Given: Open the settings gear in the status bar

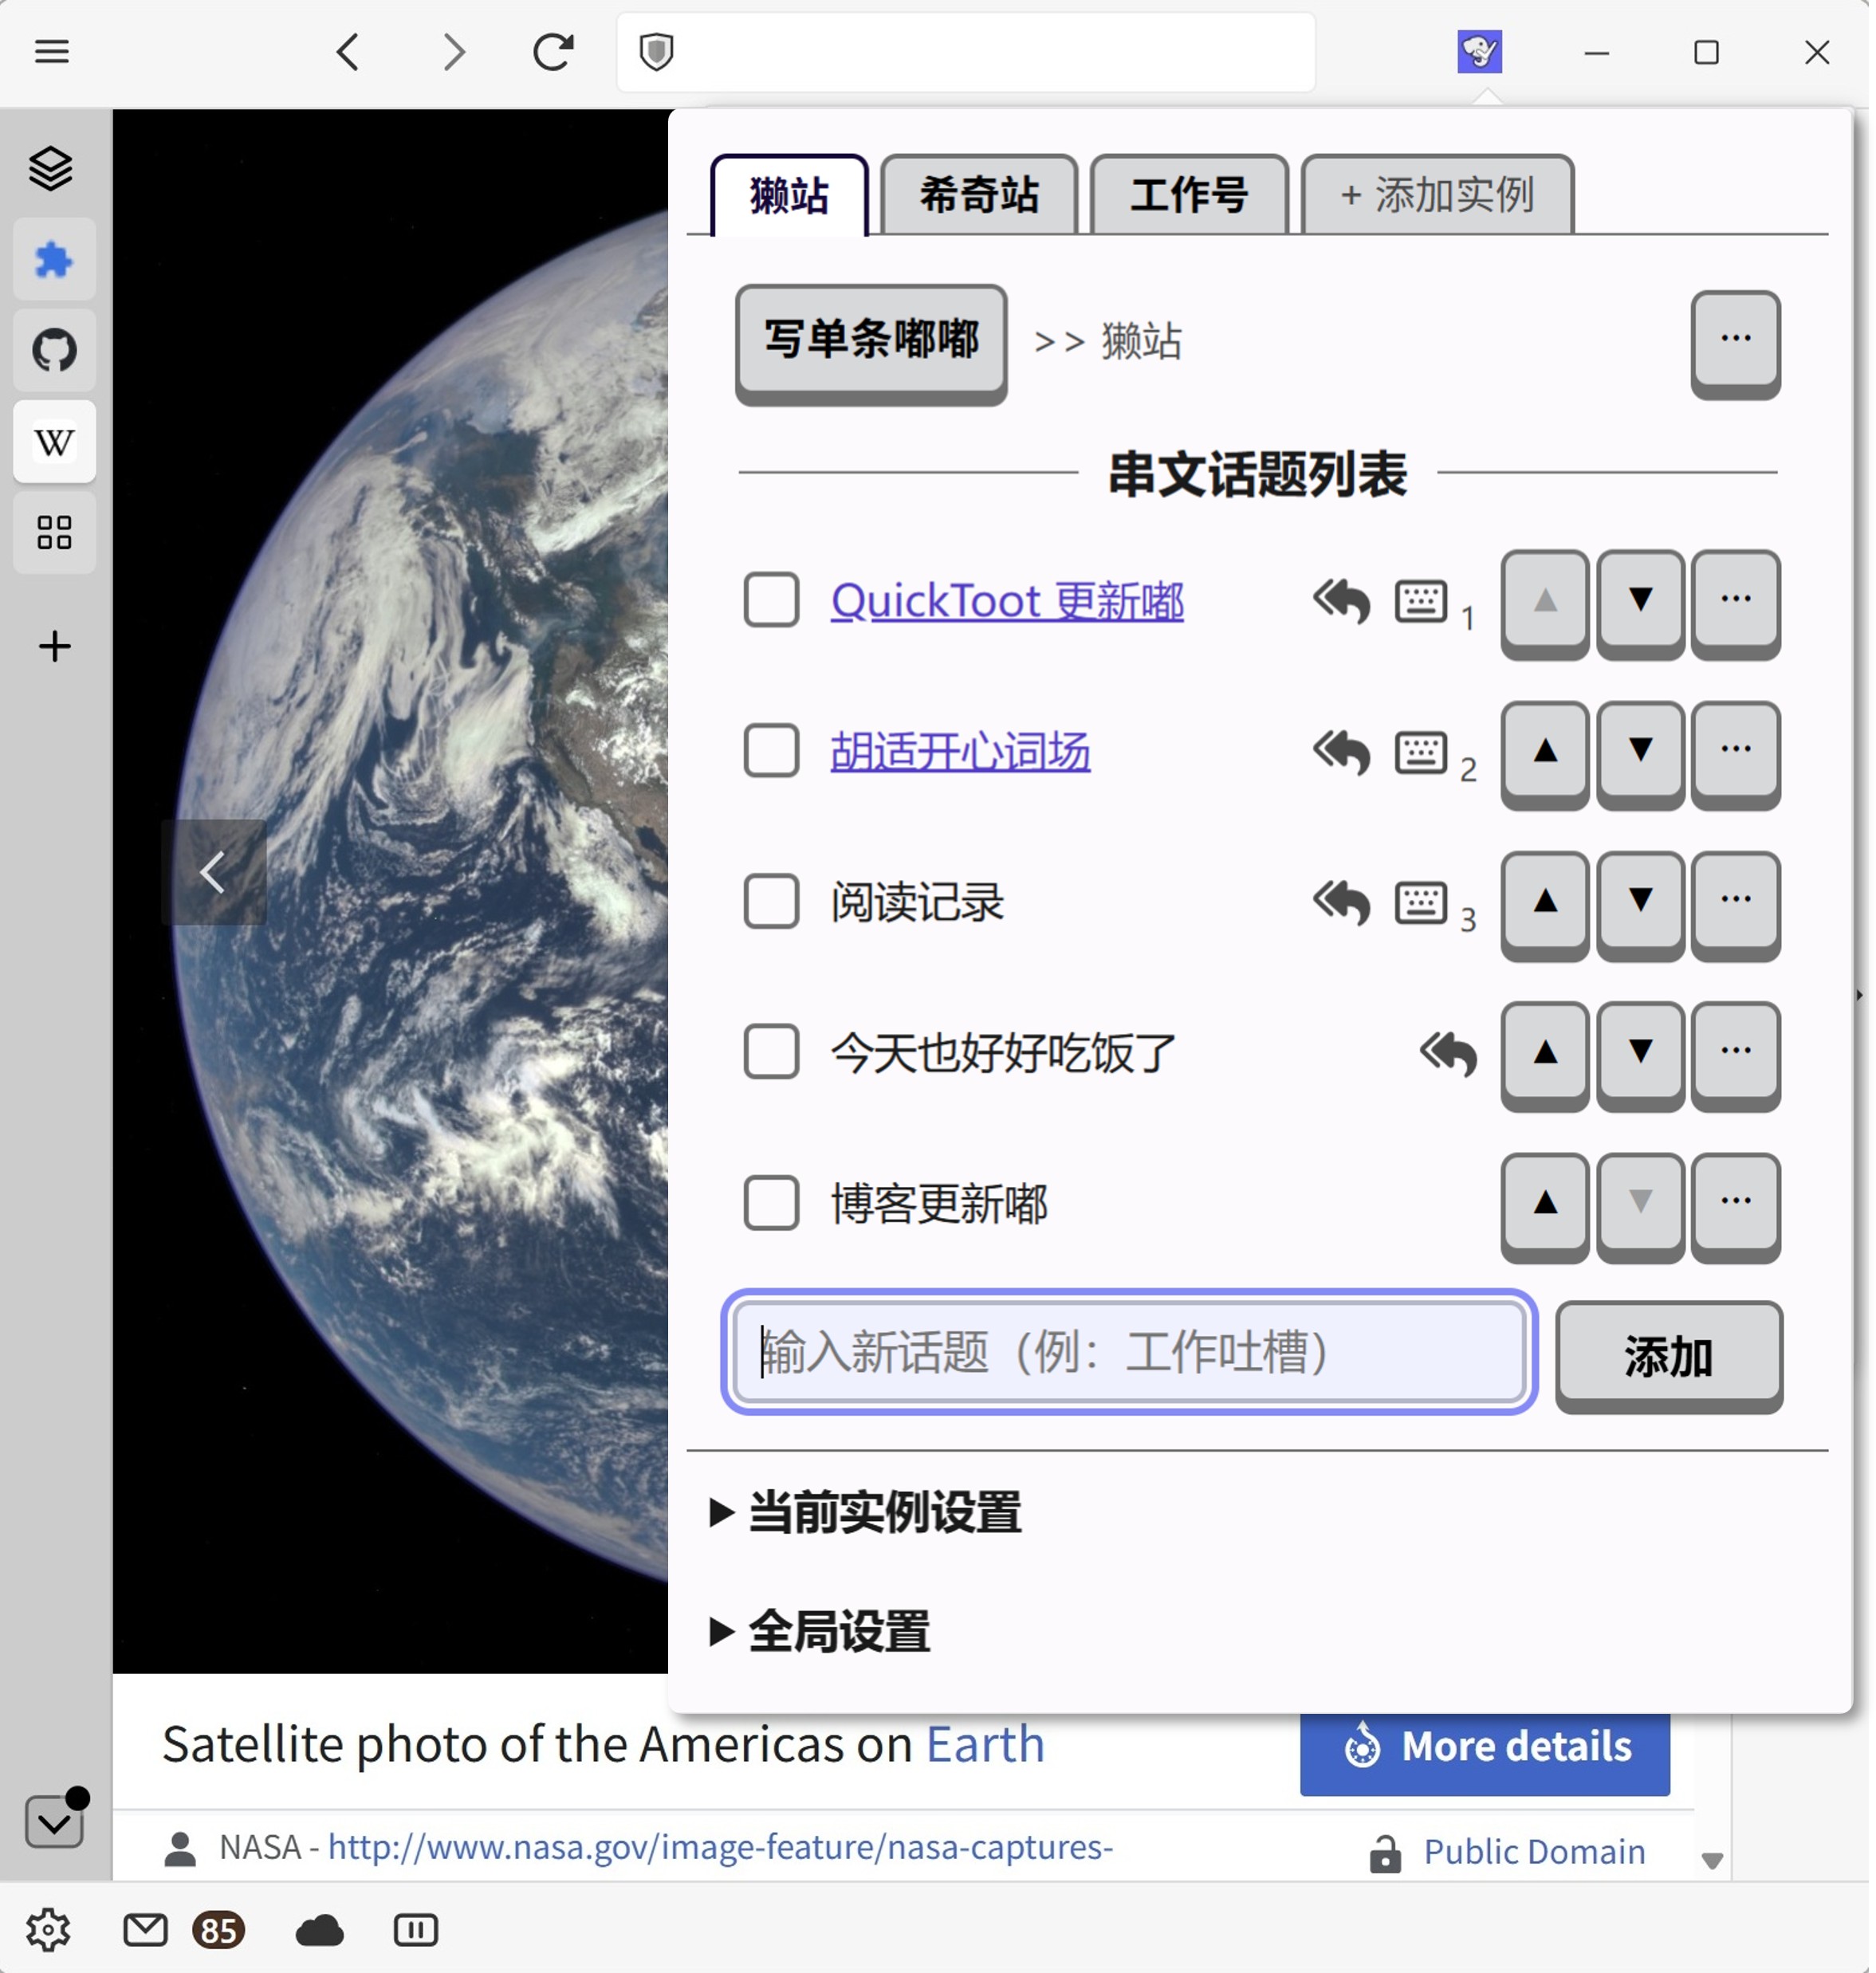Looking at the screenshot, I should point(49,1930).
